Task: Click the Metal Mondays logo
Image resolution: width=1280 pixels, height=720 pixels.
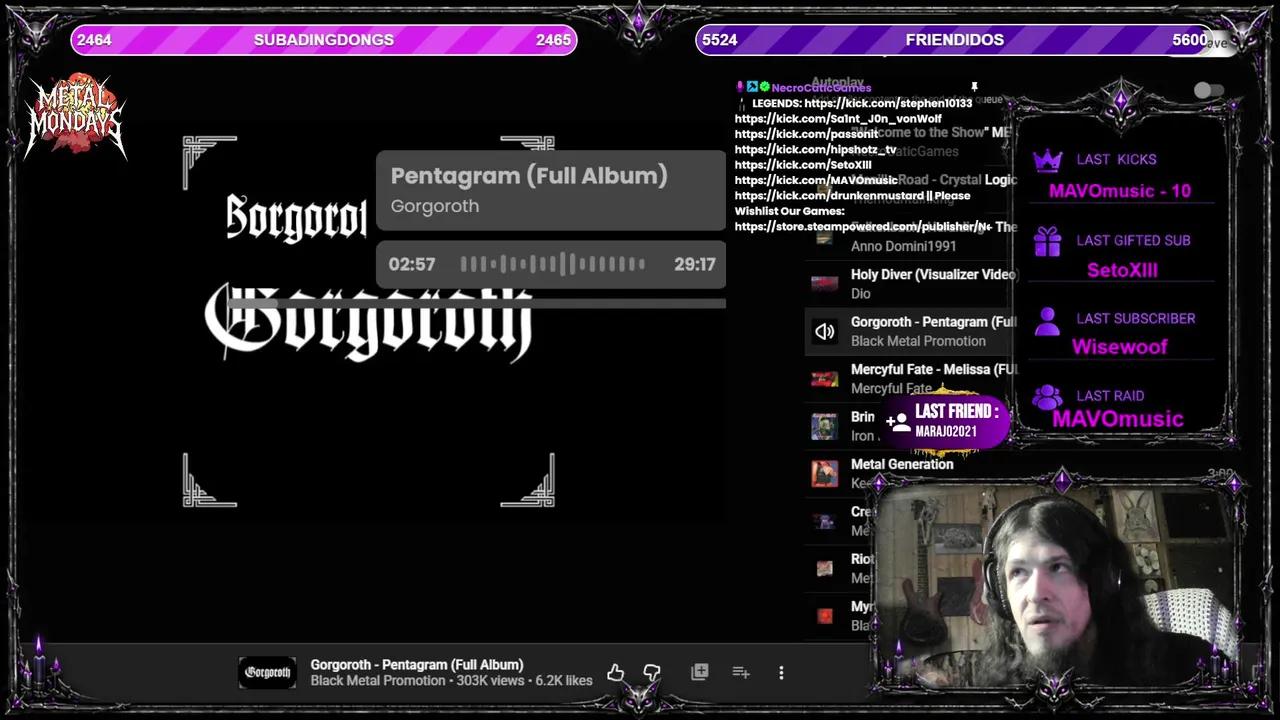Action: [76, 116]
